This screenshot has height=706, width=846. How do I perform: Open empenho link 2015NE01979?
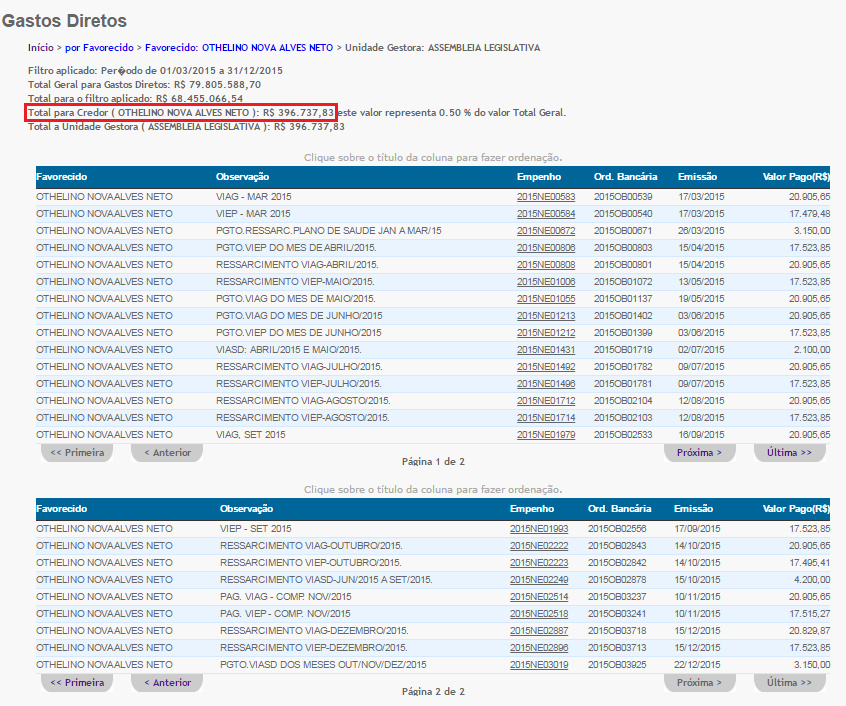pos(546,435)
